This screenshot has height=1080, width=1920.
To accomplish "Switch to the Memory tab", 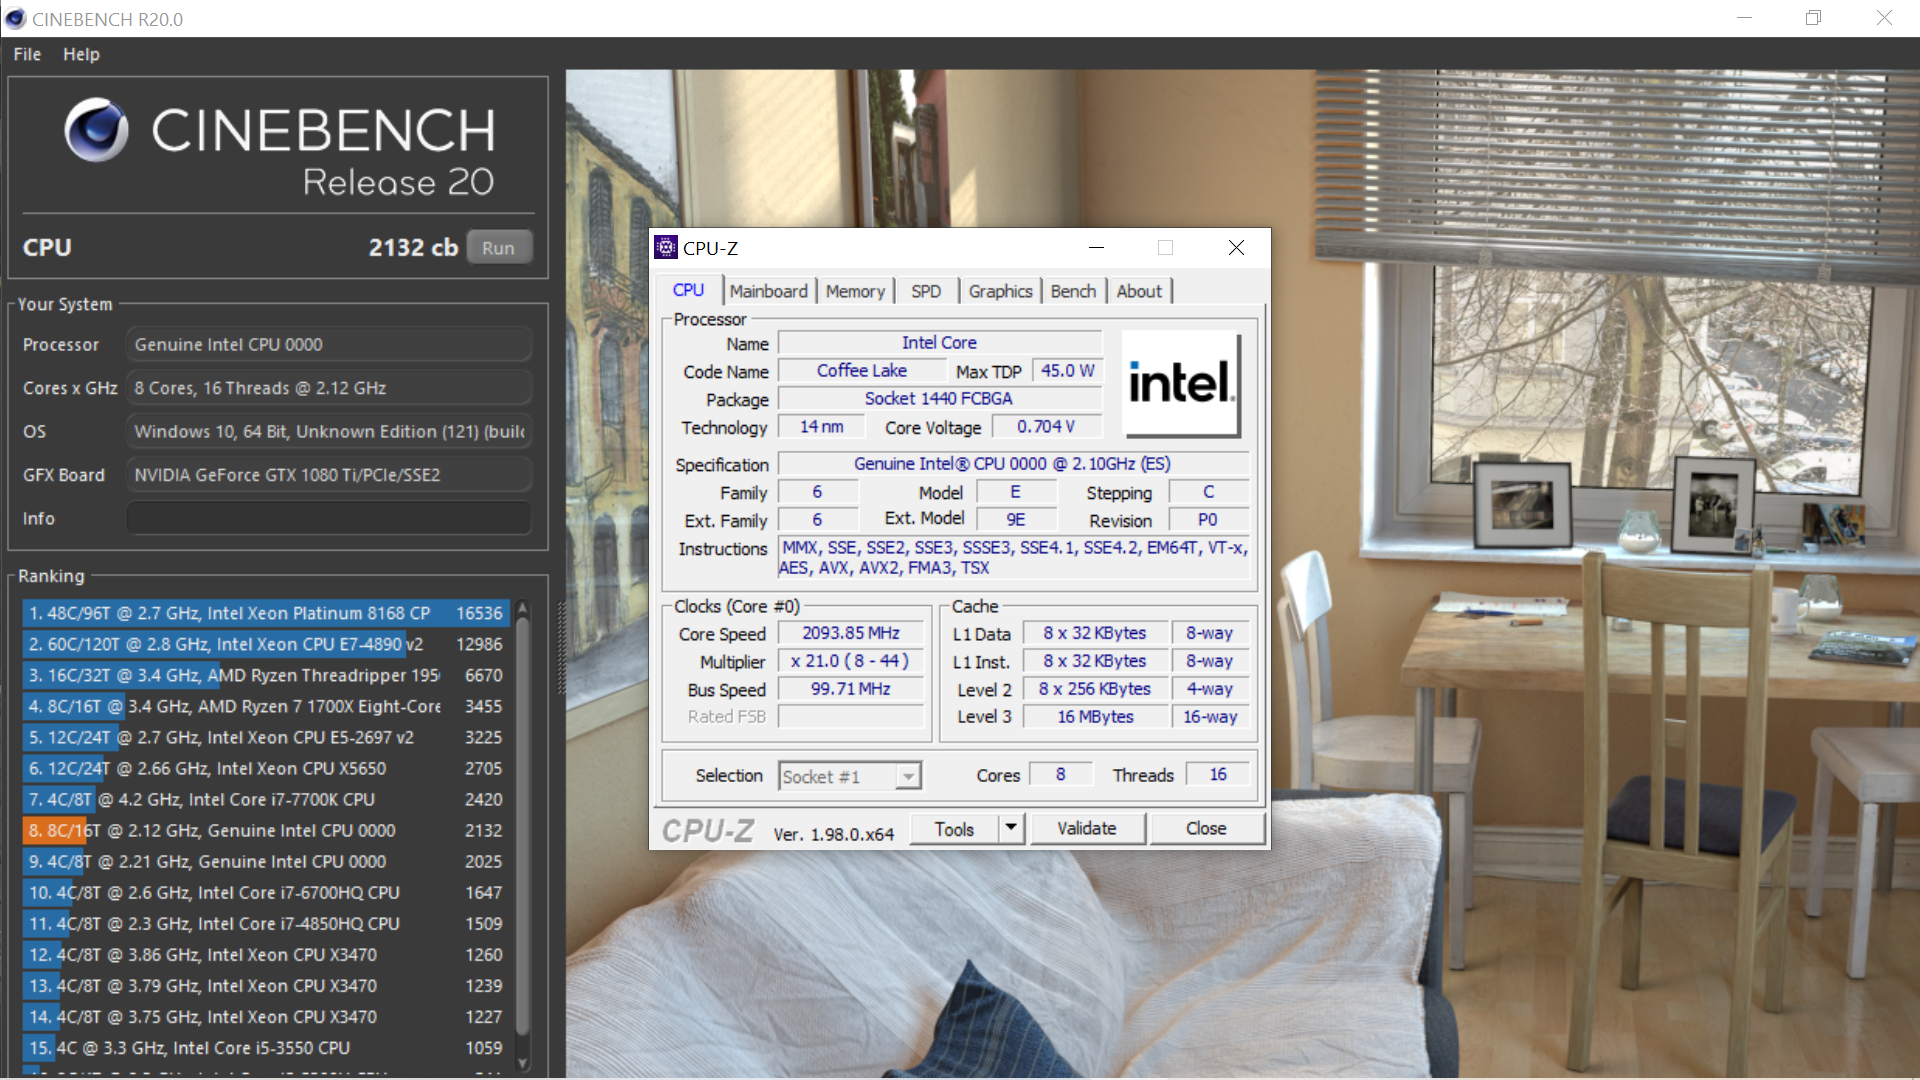I will [x=855, y=291].
